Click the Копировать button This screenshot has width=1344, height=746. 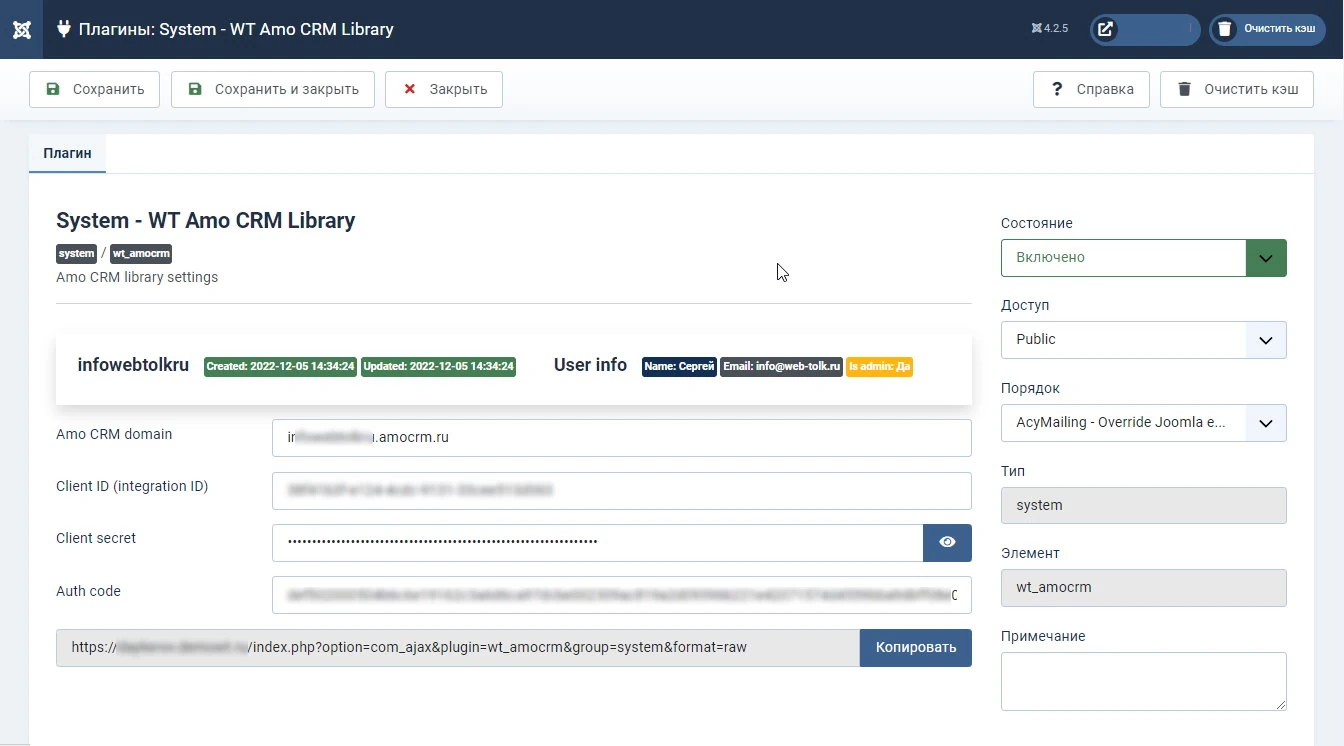click(915, 647)
